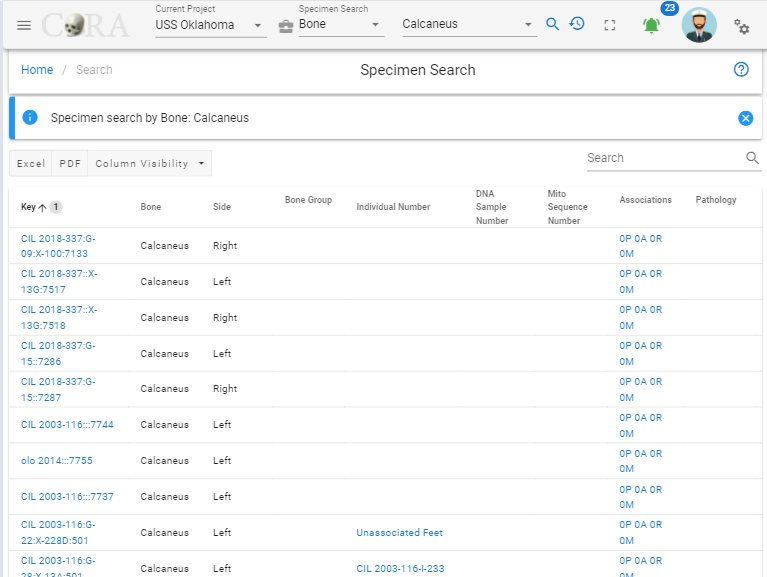Open the help question mark icon
The width and height of the screenshot is (767, 577).
(741, 69)
